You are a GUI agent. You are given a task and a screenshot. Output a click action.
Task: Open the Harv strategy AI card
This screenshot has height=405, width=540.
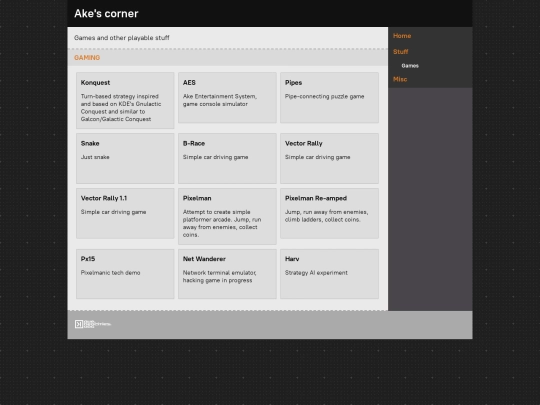329,274
